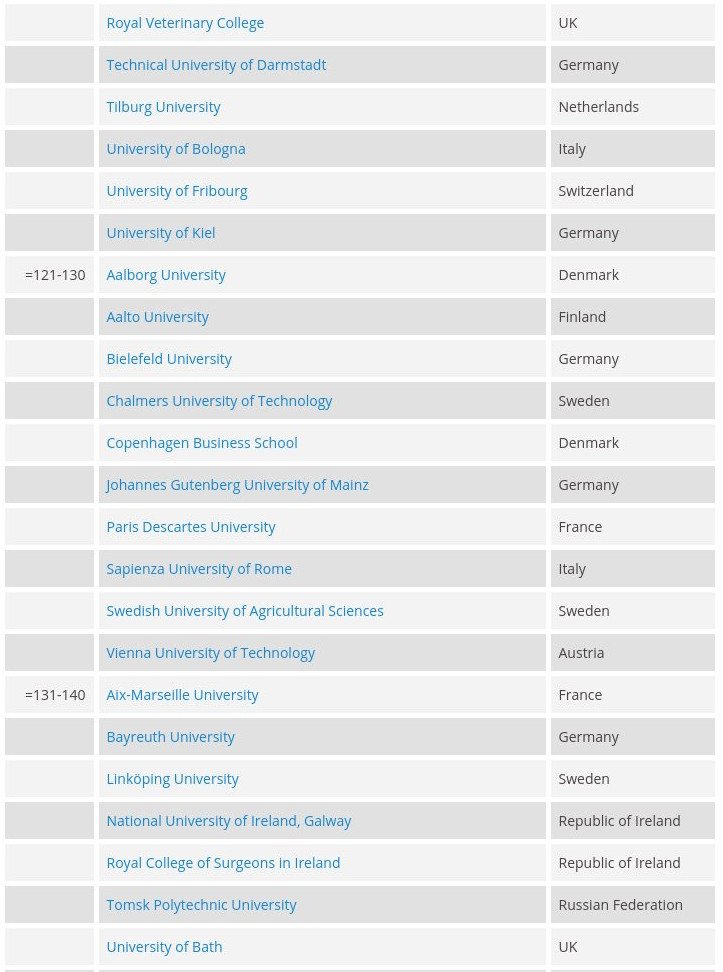The height and width of the screenshot is (972, 723).
Task: Open Tilburg University page
Action: [x=163, y=107]
